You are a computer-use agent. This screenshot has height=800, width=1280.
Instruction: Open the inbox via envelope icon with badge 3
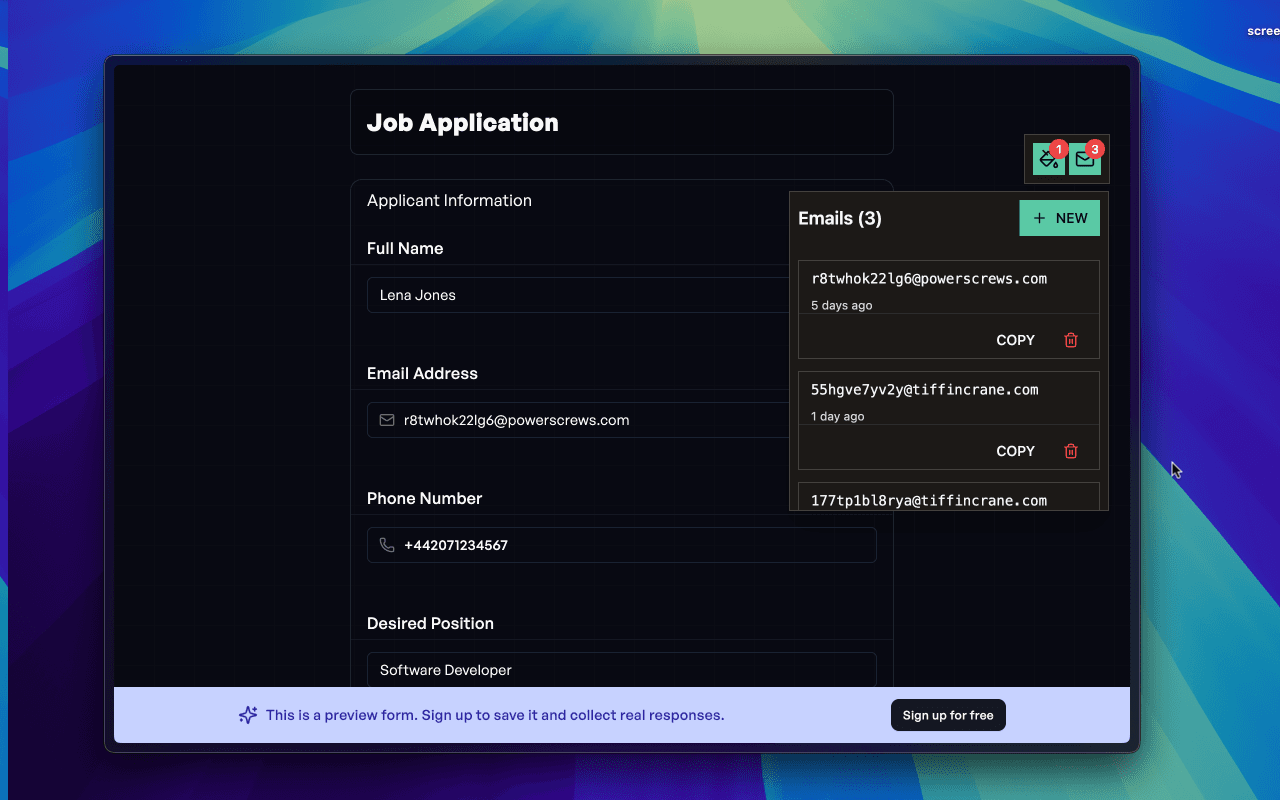1085,158
